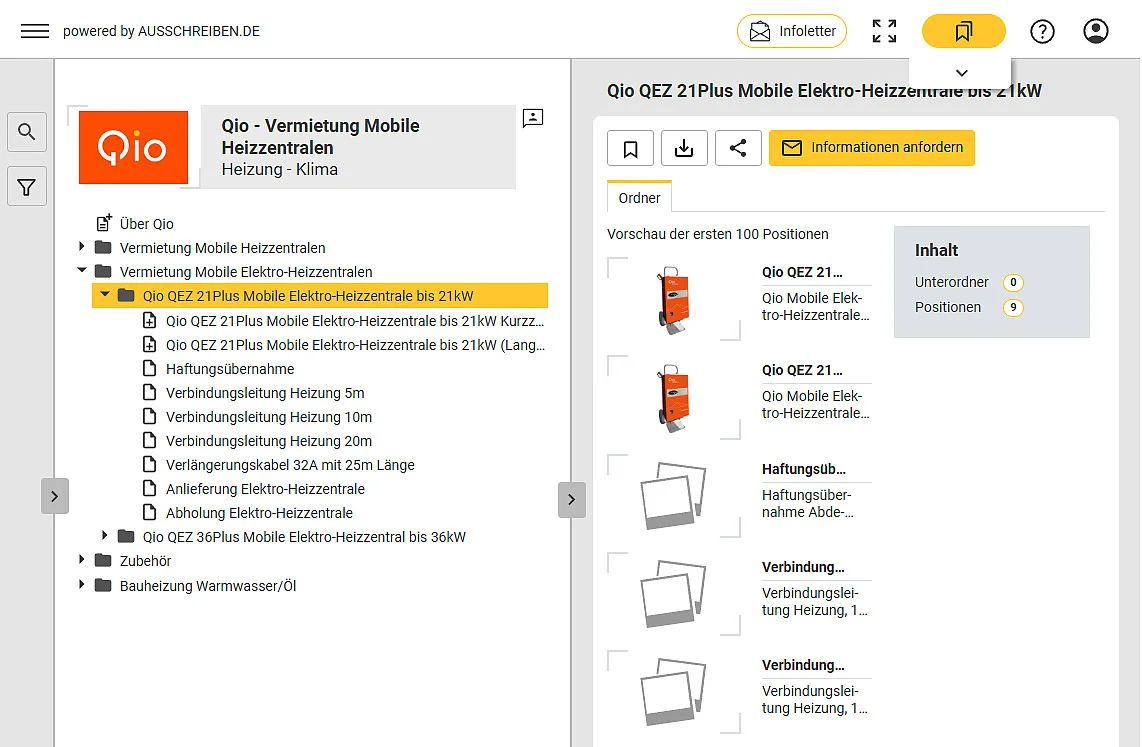Select Verlängerungskabel 32A mit 25m Länge

[x=290, y=465]
